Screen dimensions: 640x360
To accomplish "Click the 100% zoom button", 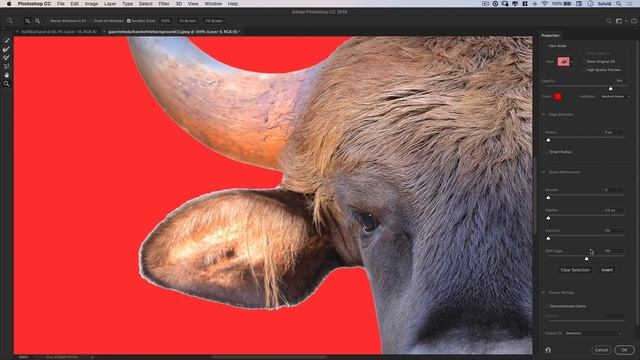I will coord(165,21).
